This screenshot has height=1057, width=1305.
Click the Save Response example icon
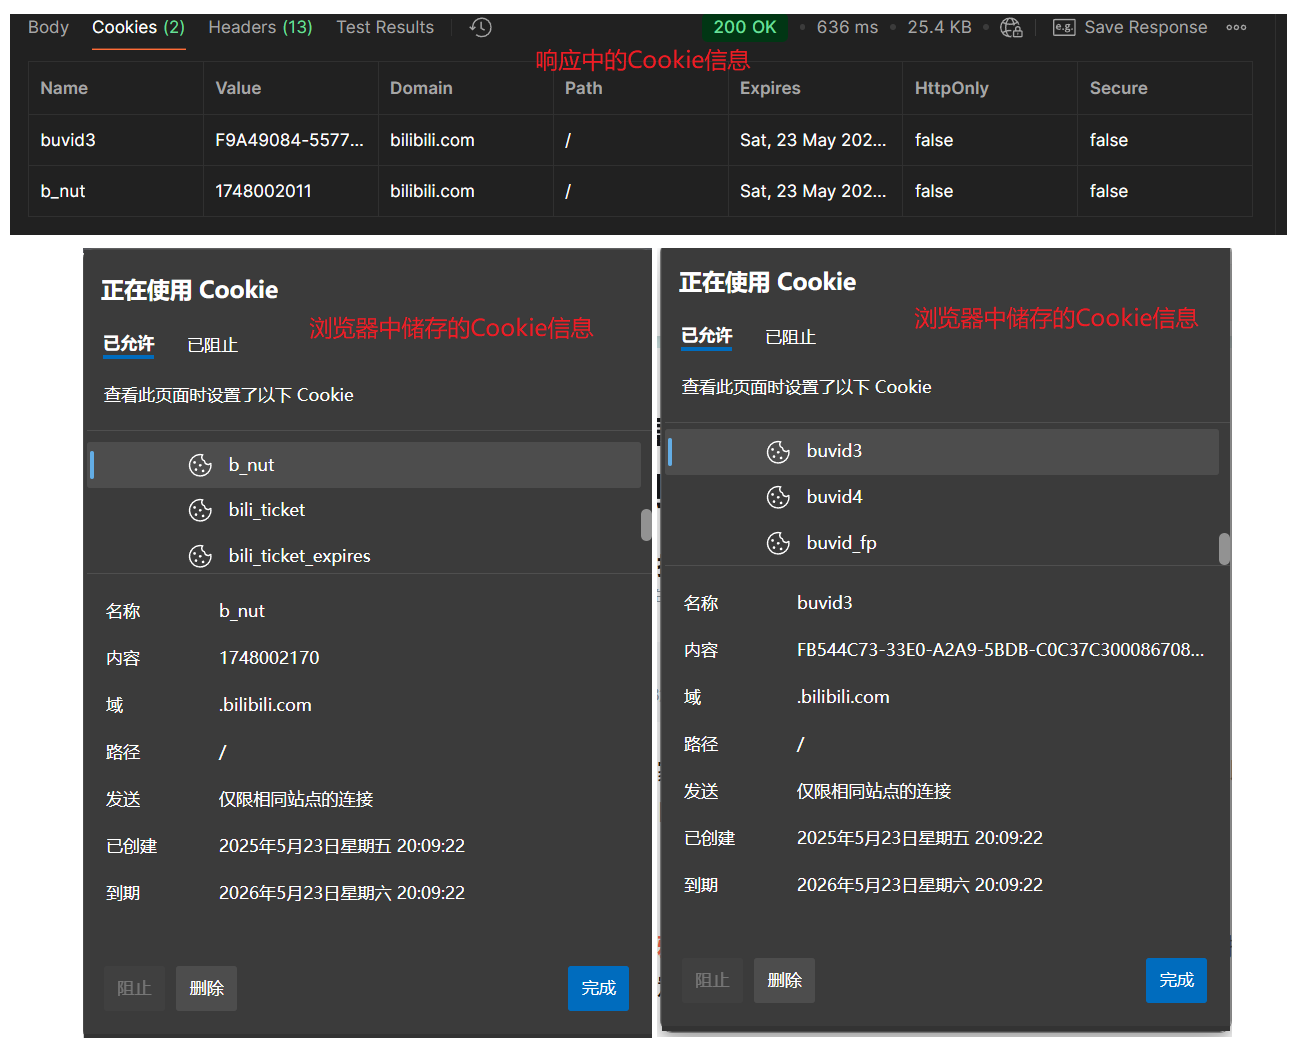(1064, 28)
